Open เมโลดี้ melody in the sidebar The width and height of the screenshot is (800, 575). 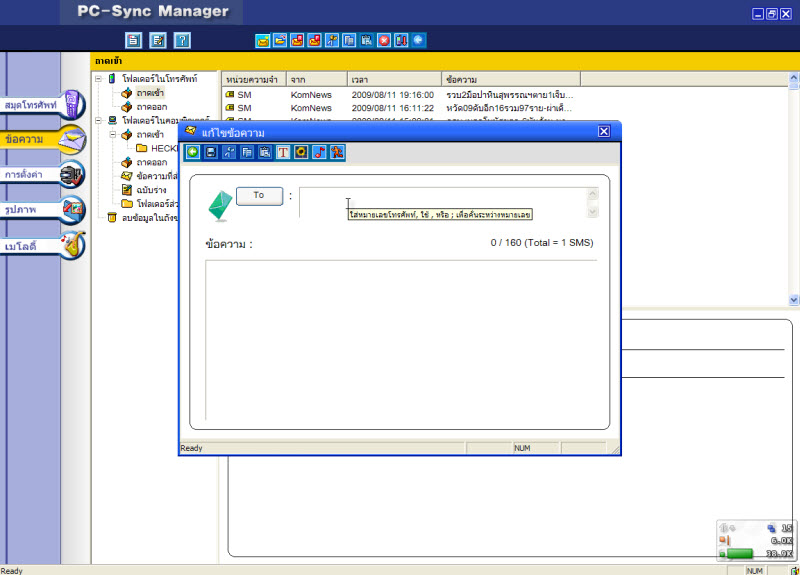pos(43,246)
